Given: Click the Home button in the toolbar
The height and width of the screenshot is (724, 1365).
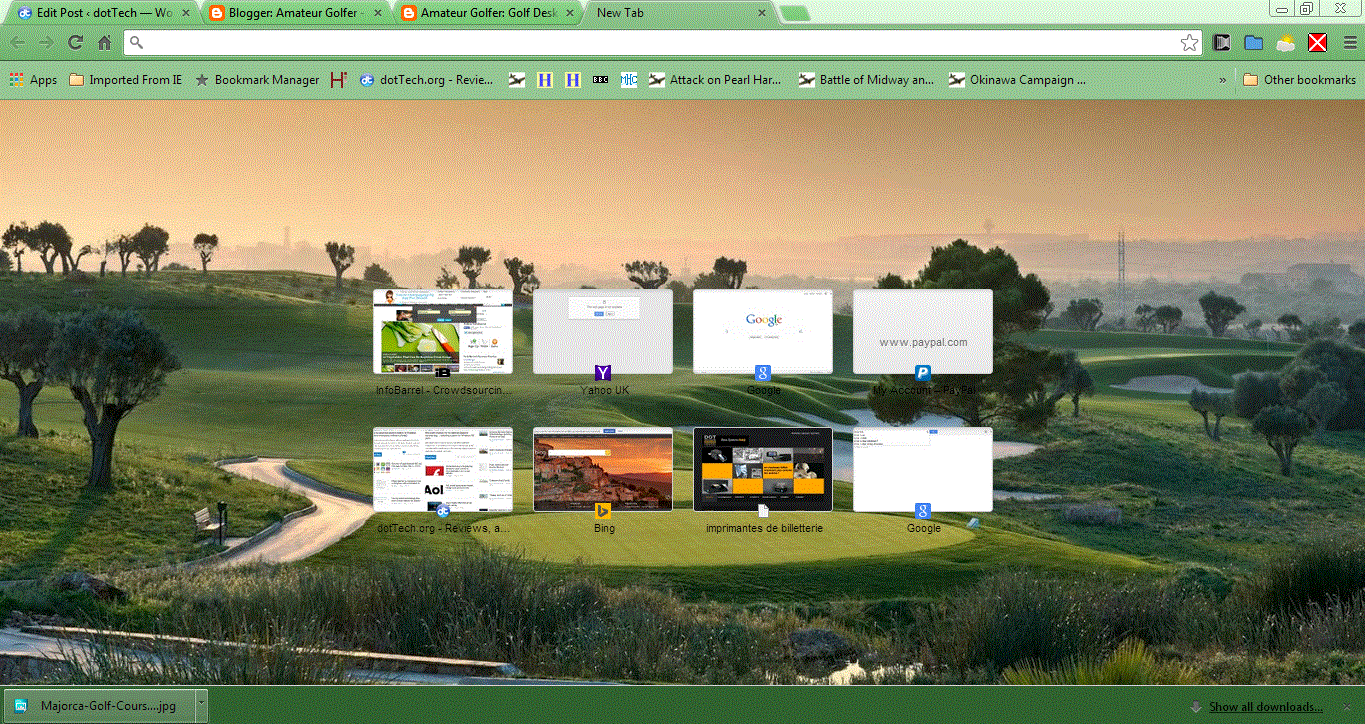Looking at the screenshot, I should [104, 43].
